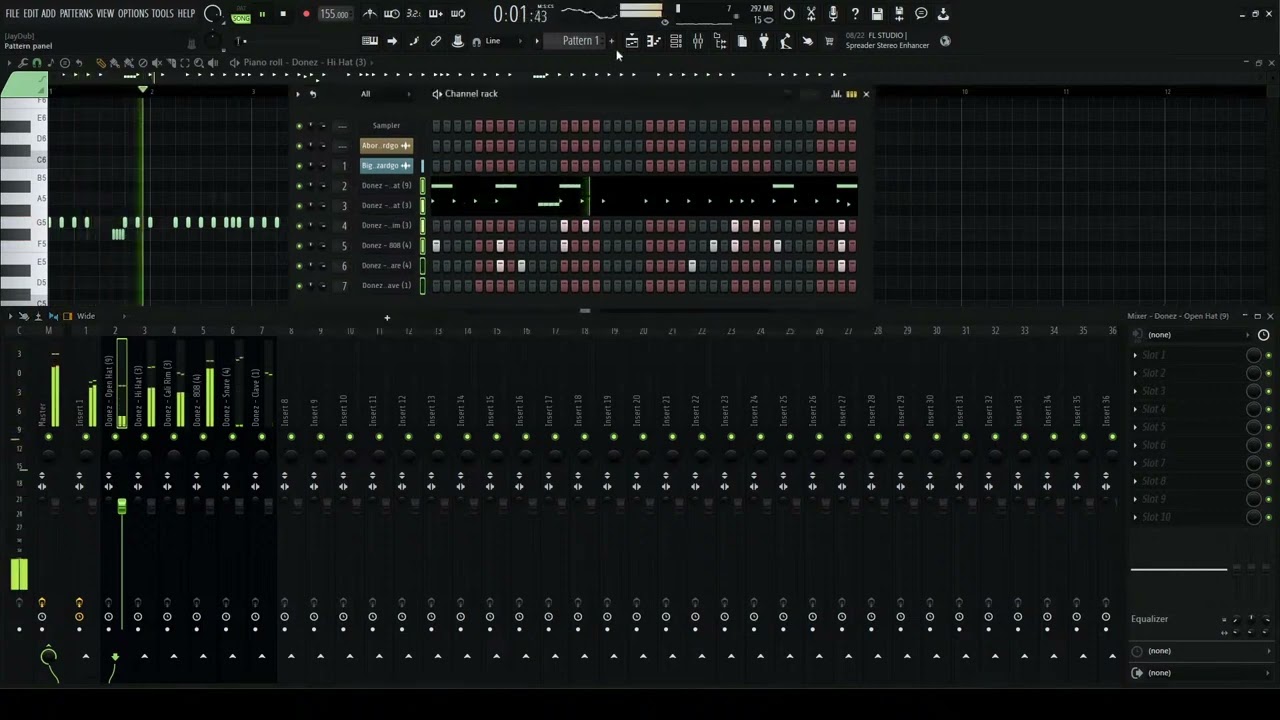This screenshot has width=1280, height=720.
Task: Click the link chain icon in toolbar
Action: [436, 41]
